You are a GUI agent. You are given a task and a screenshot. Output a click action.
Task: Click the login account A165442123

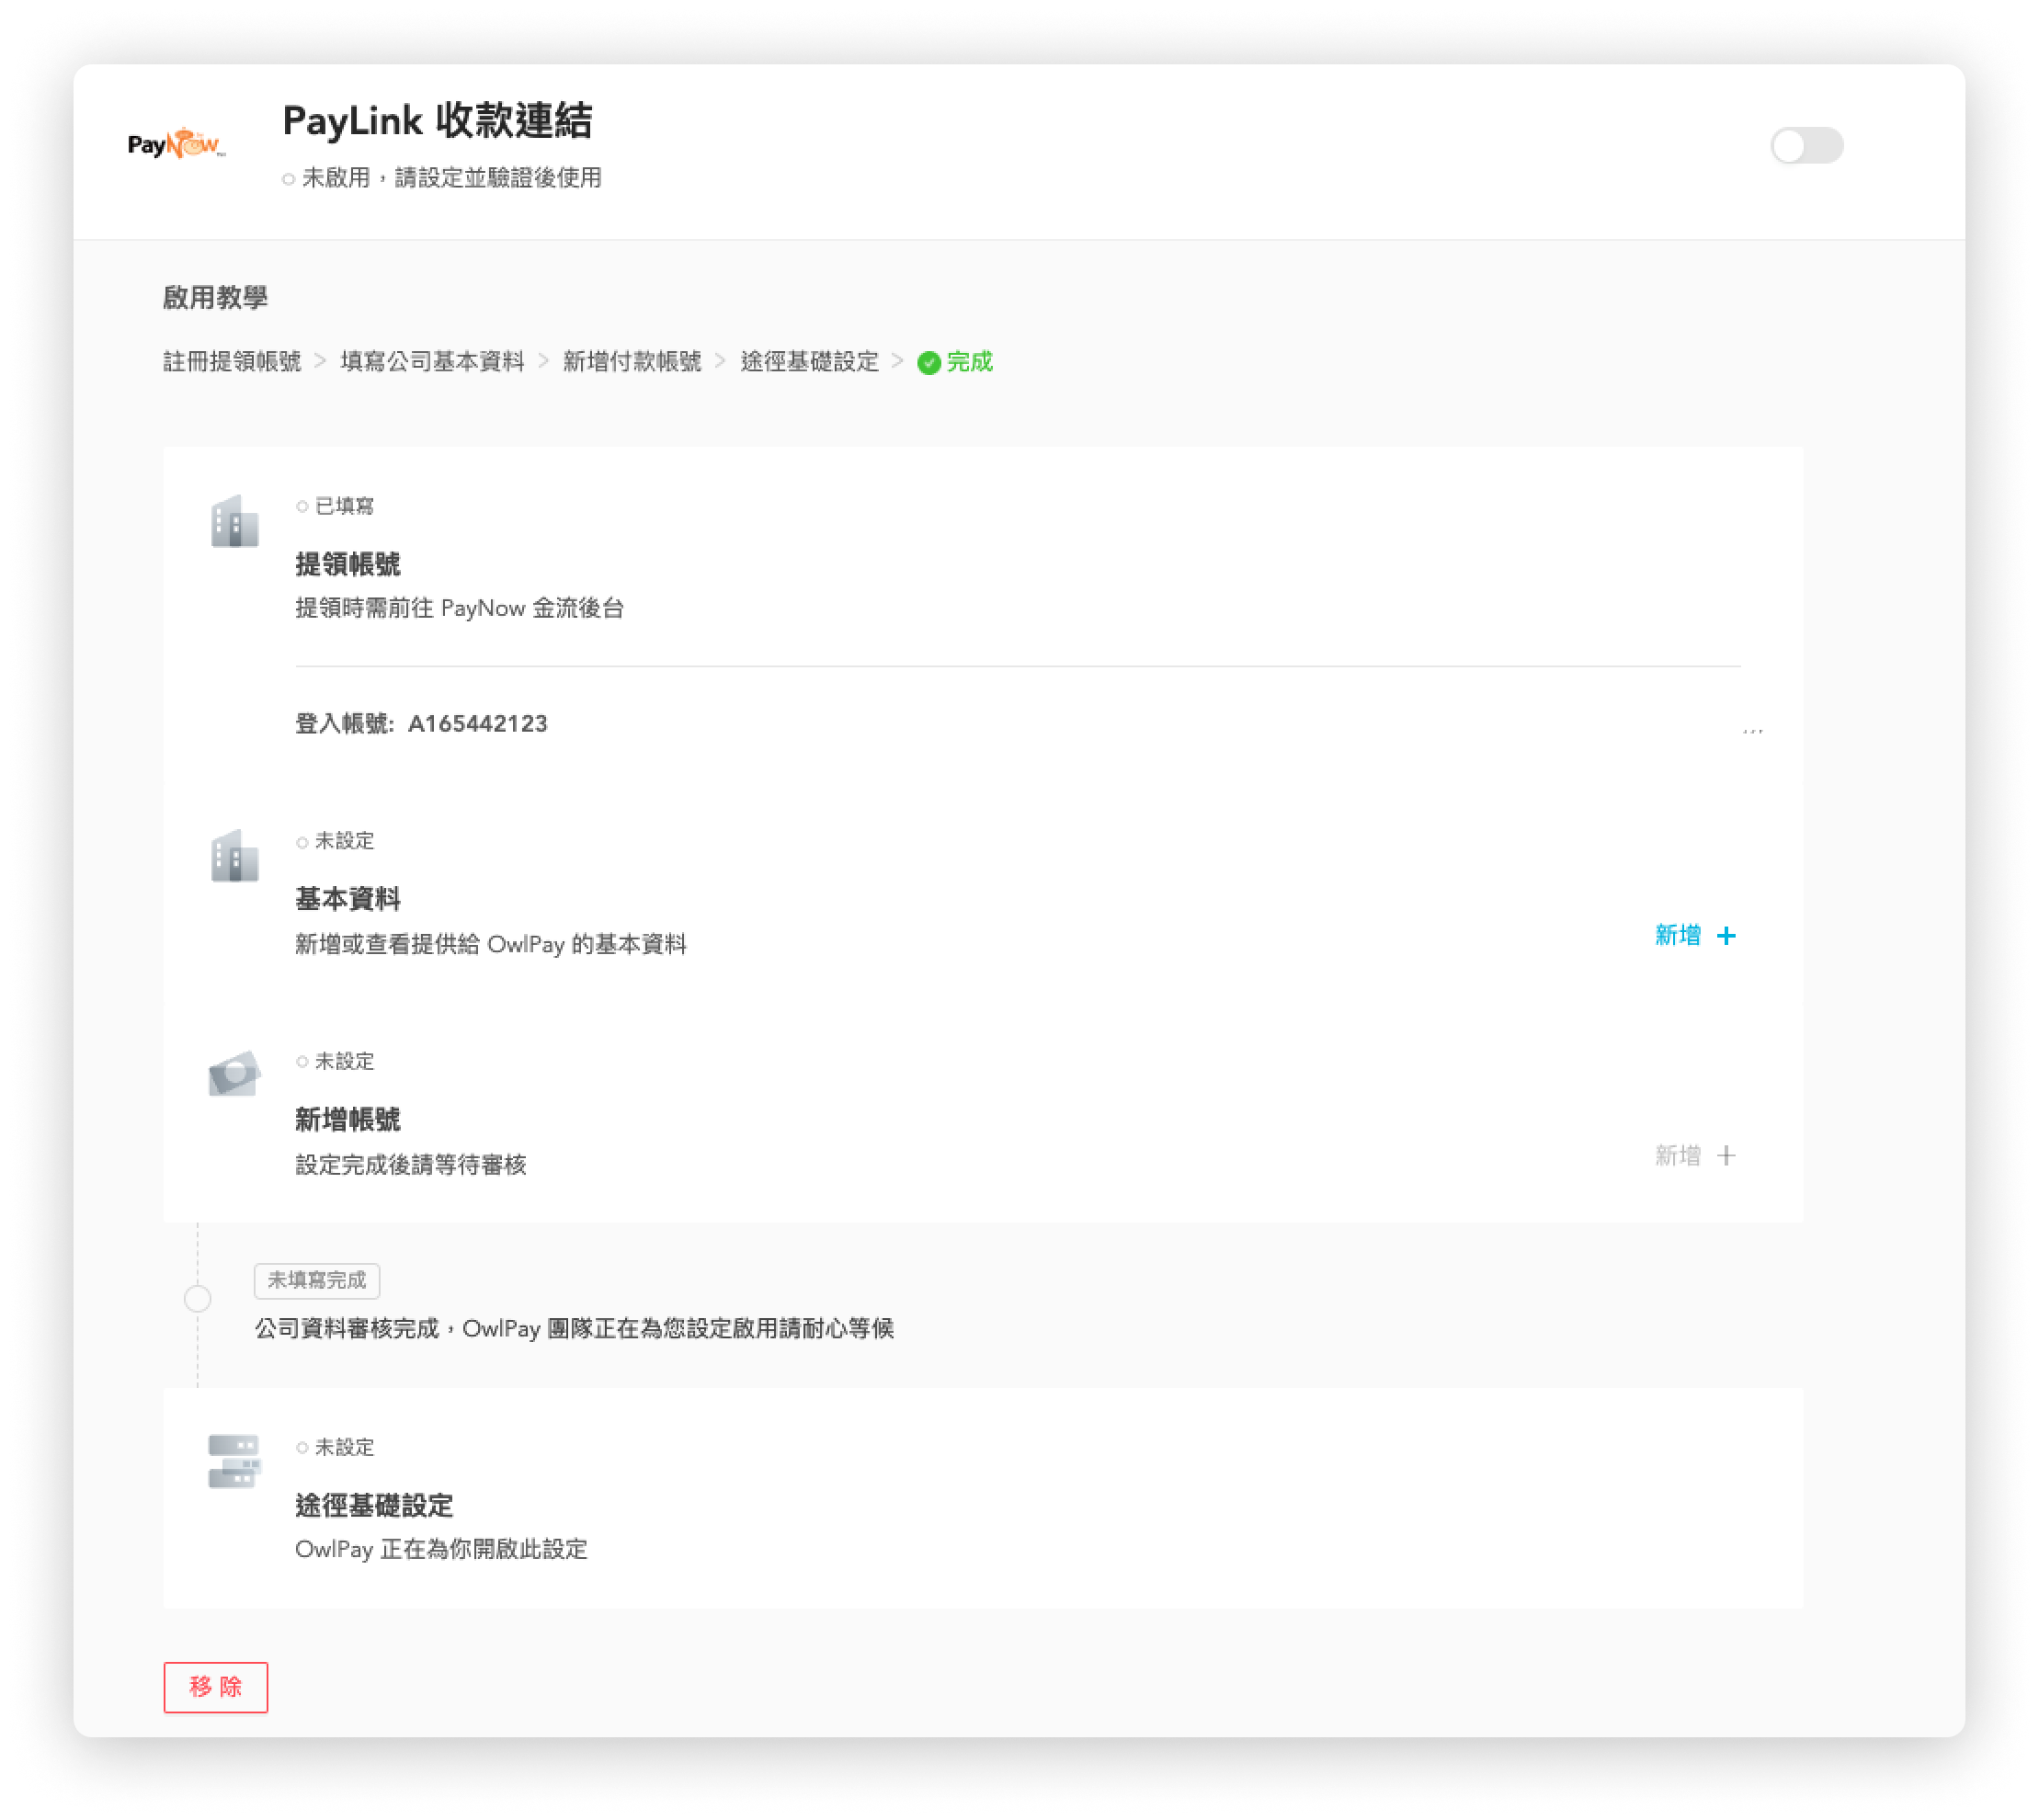coord(478,723)
